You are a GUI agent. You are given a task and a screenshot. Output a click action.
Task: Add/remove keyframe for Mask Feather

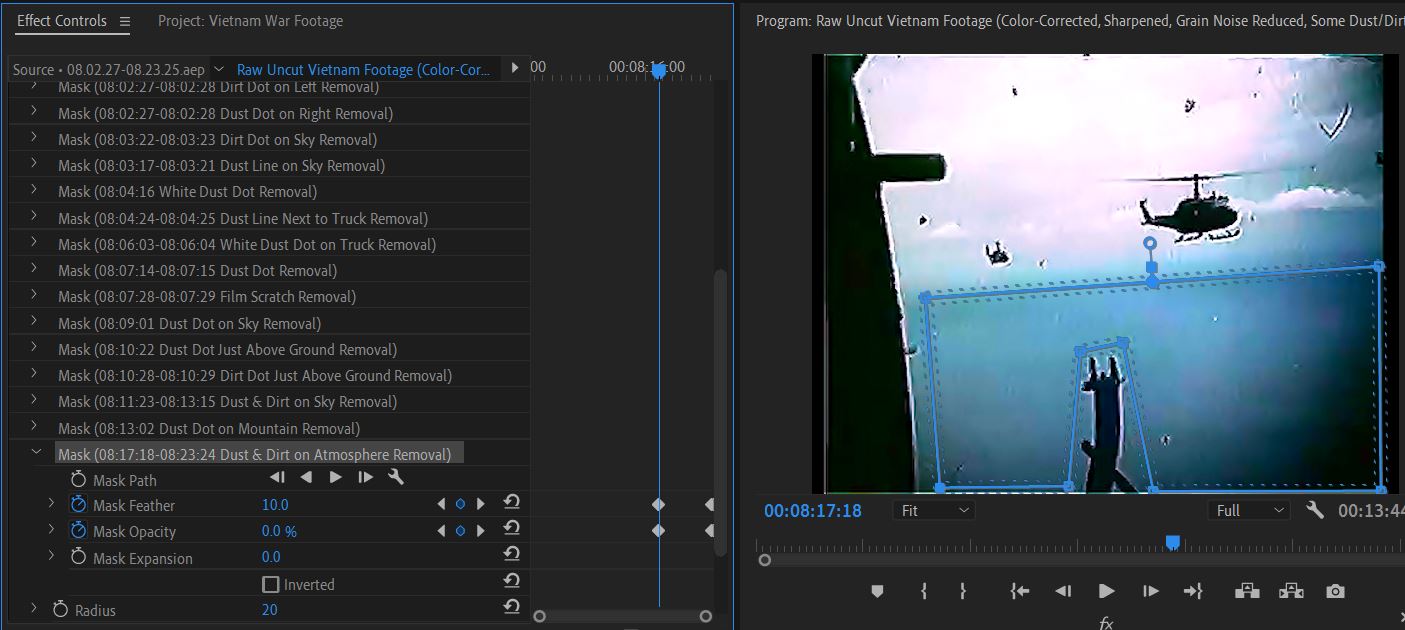(x=461, y=504)
